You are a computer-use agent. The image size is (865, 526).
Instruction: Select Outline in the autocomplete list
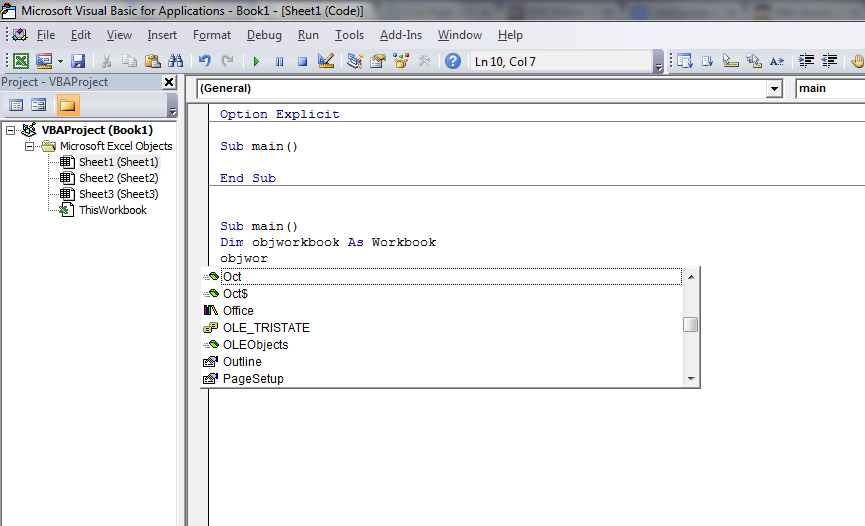tap(442, 362)
